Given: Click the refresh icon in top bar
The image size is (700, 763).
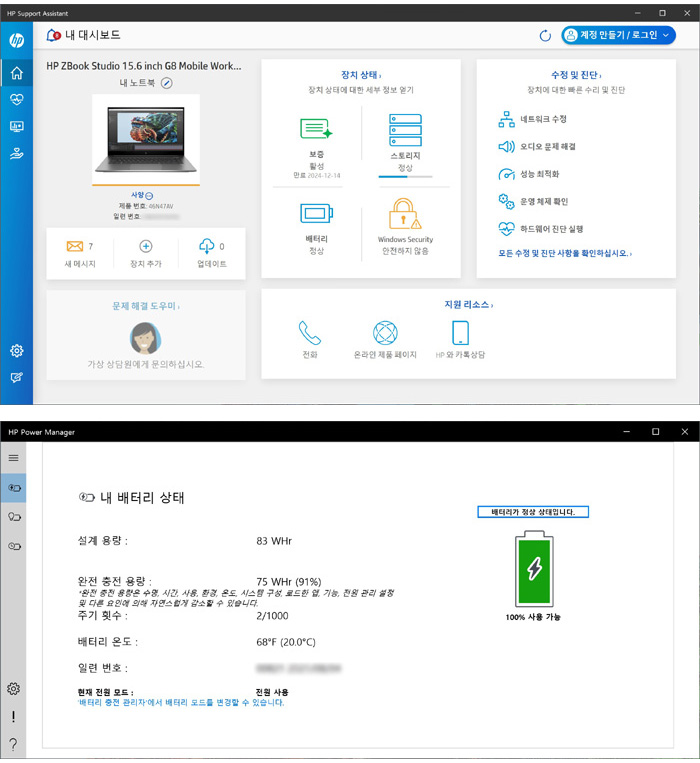Looking at the screenshot, I should (545, 36).
